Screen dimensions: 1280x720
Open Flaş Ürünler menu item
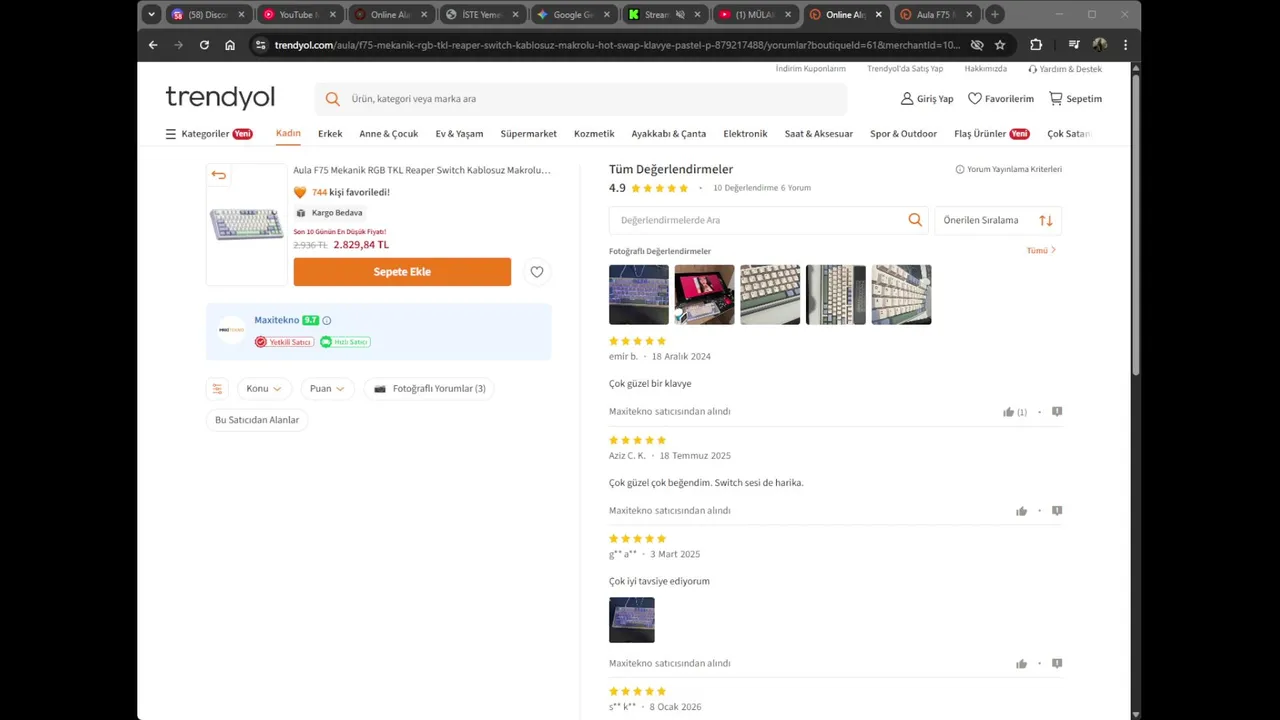coord(991,134)
